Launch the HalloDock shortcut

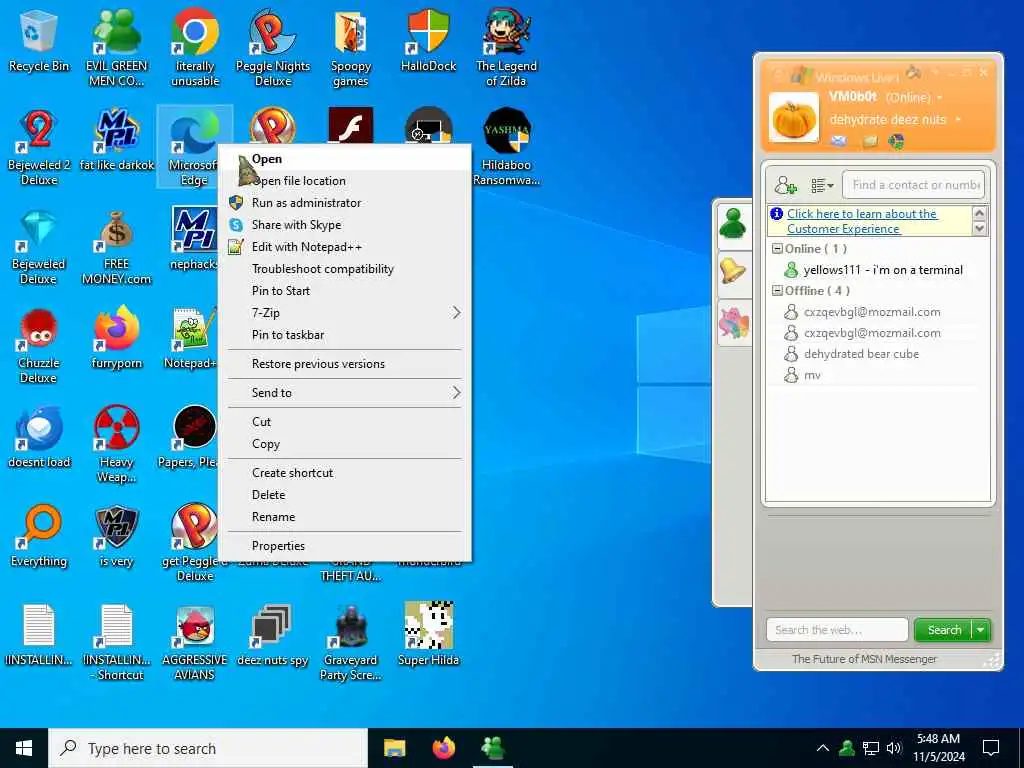[x=428, y=41]
